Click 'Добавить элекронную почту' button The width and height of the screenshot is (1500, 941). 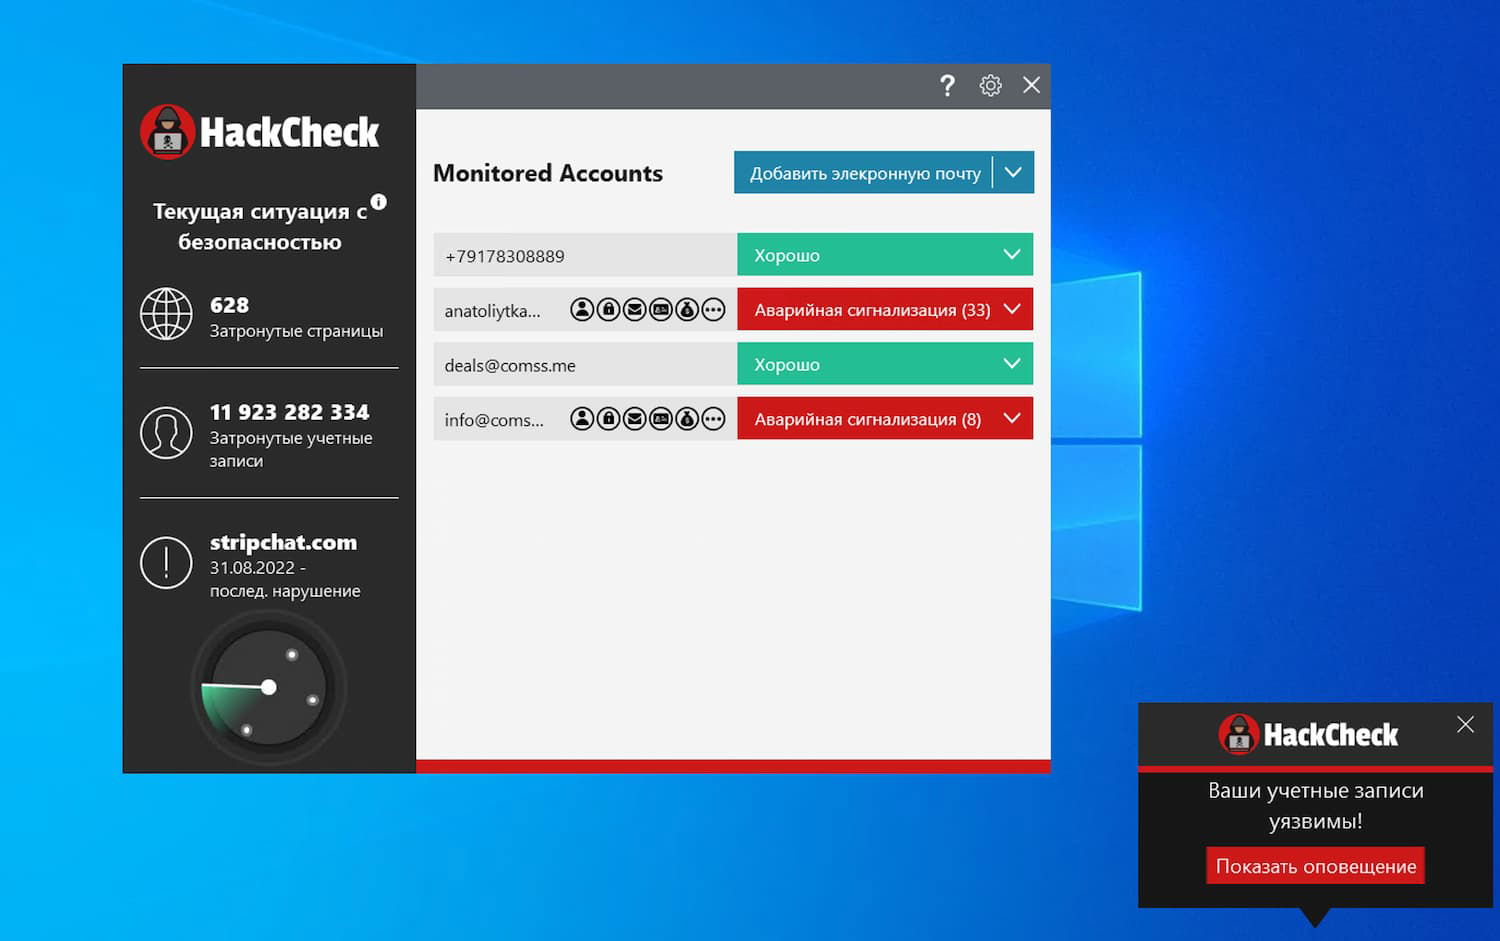tap(864, 173)
